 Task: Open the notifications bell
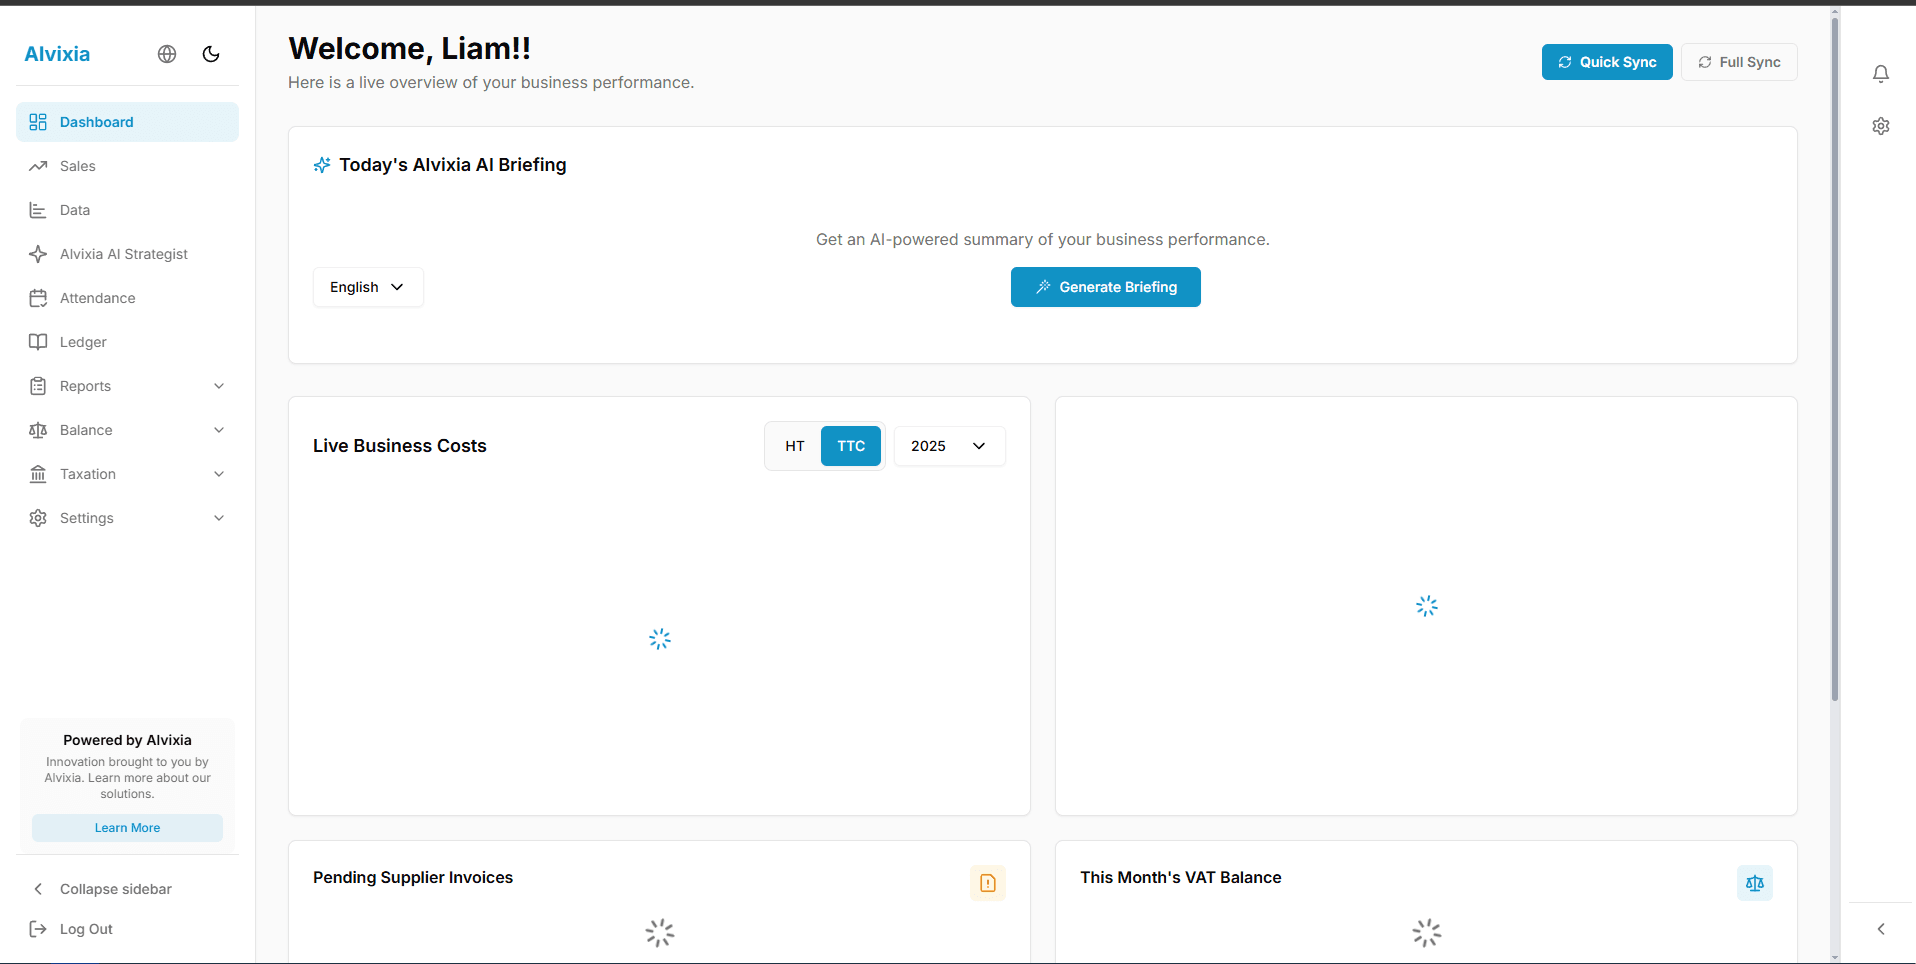(x=1881, y=74)
